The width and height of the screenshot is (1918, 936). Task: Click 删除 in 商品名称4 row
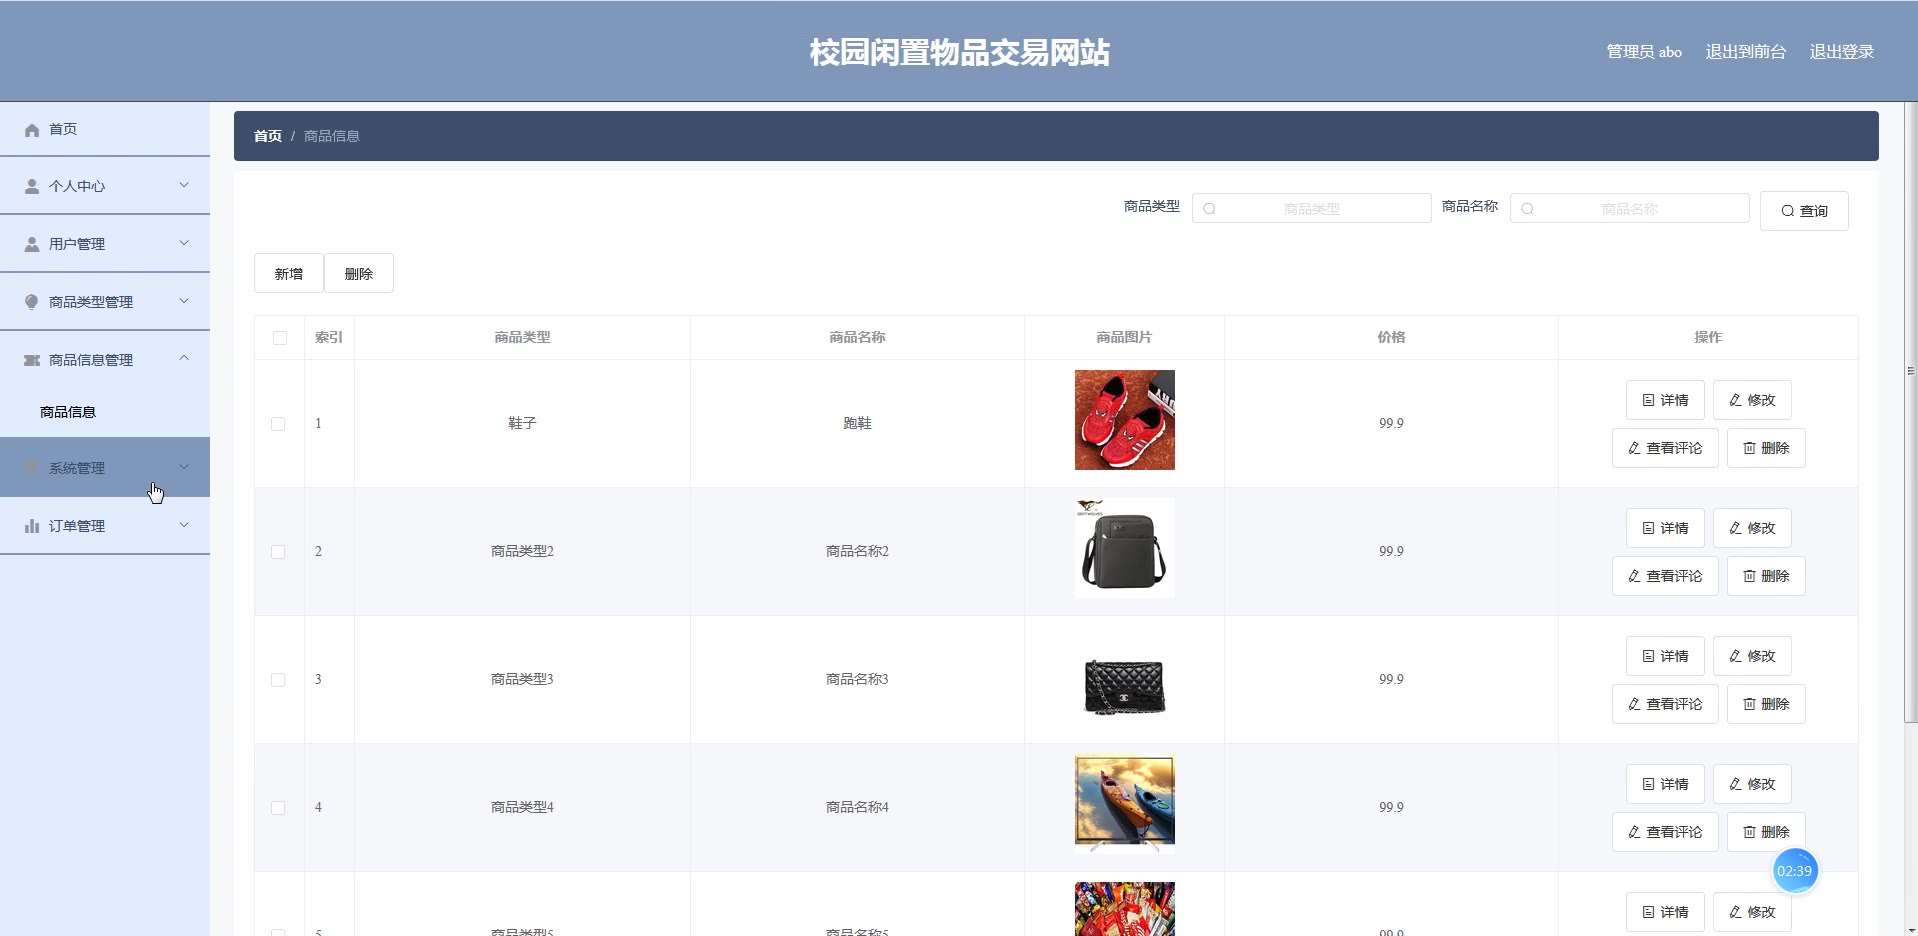click(1766, 832)
